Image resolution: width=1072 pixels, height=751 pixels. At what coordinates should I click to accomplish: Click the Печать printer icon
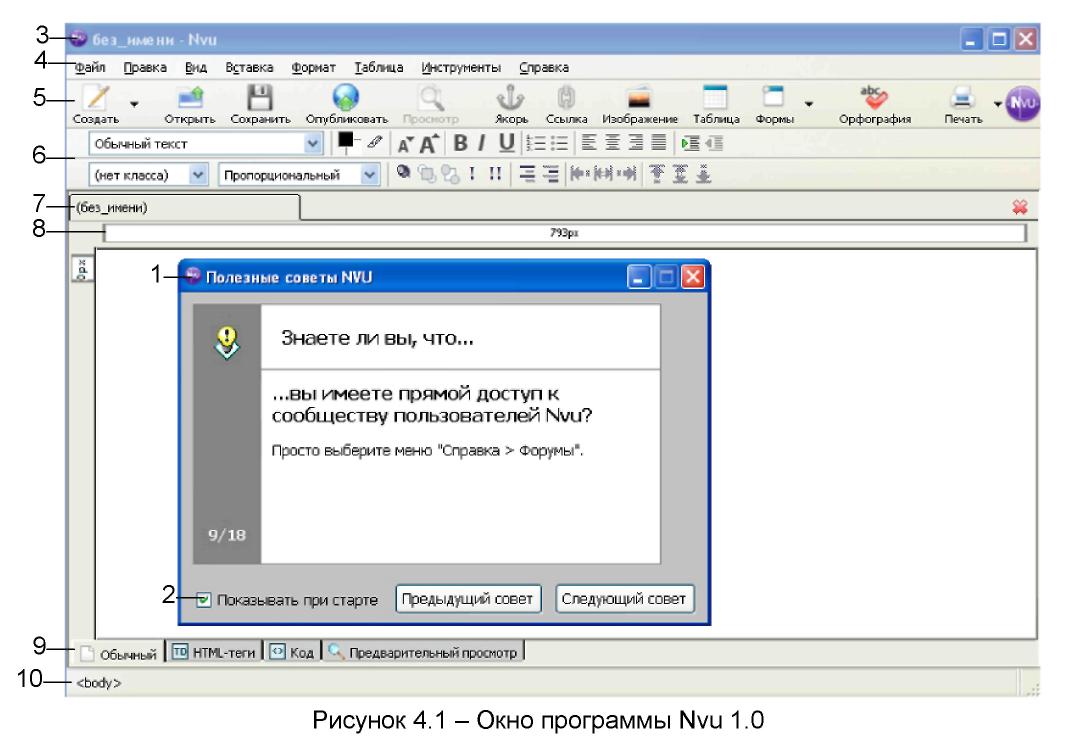click(x=963, y=98)
